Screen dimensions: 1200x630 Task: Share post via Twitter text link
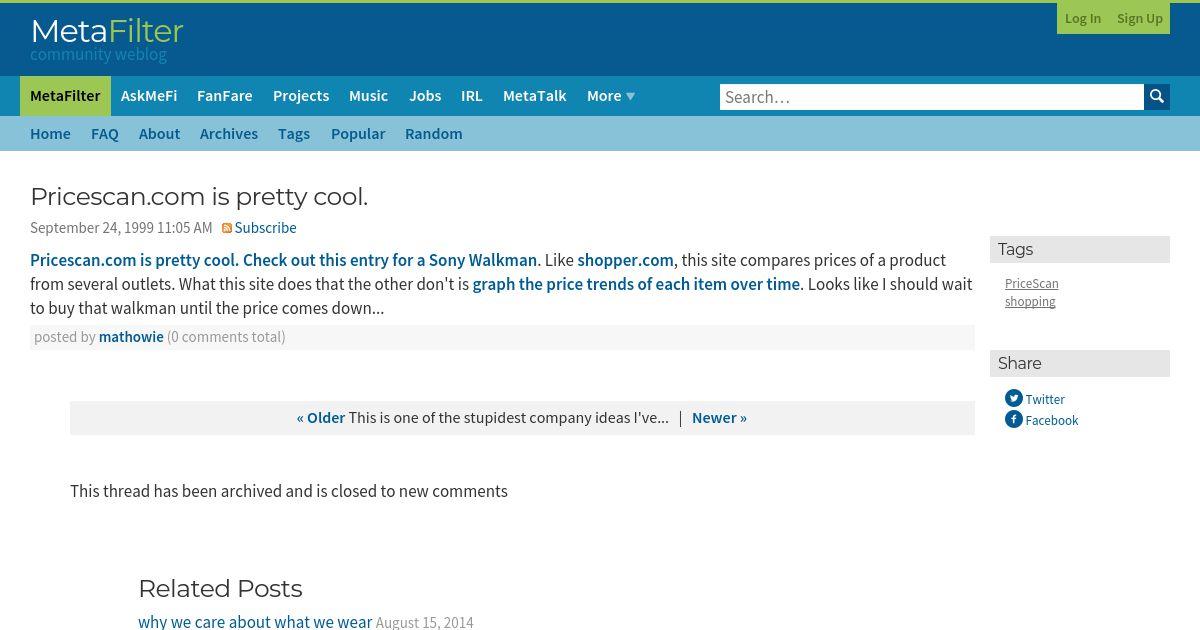(1045, 400)
